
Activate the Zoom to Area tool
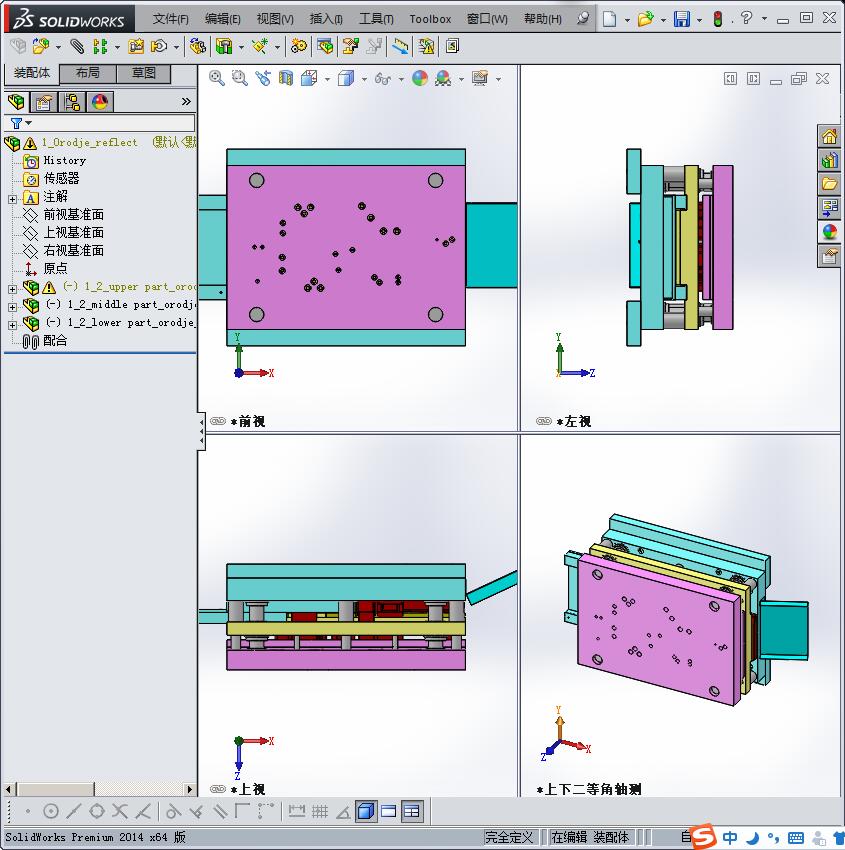coord(239,78)
